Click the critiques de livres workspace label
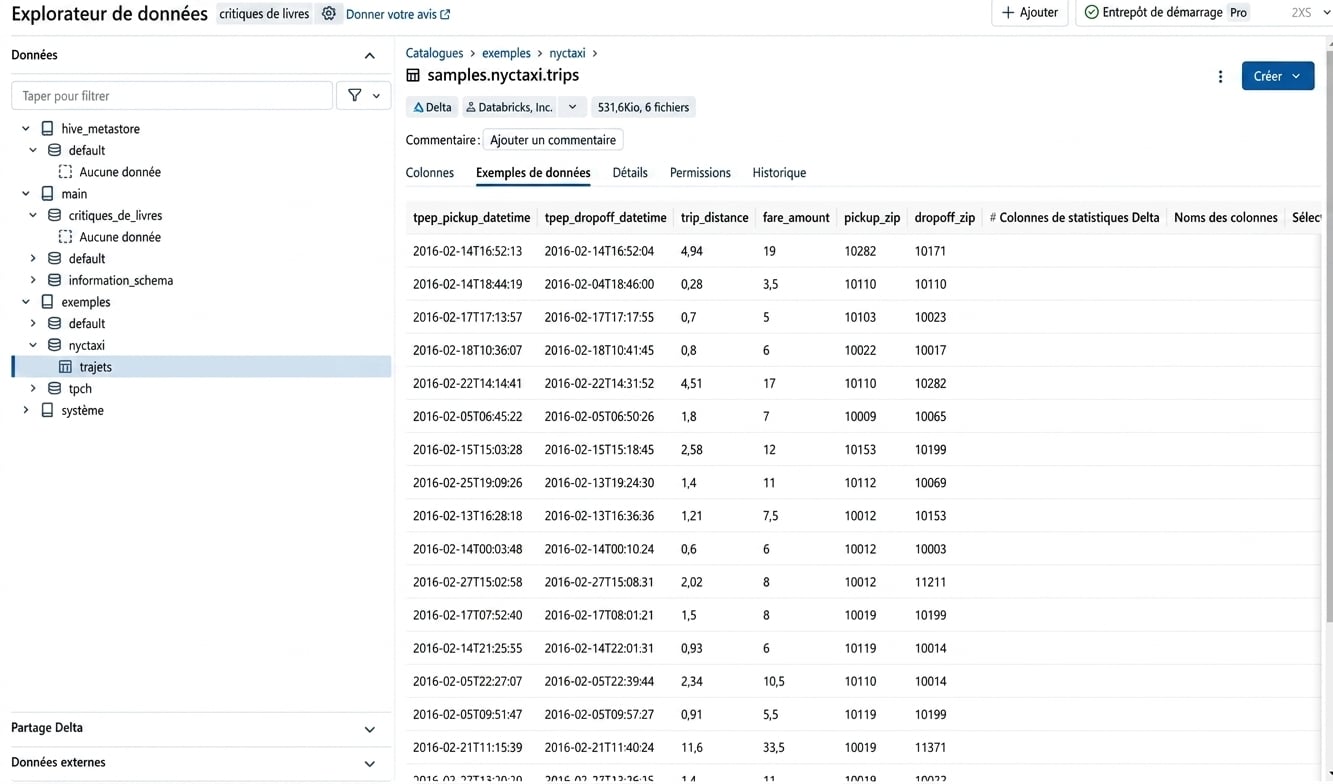Image resolution: width=1333 pixels, height=784 pixels. click(264, 14)
